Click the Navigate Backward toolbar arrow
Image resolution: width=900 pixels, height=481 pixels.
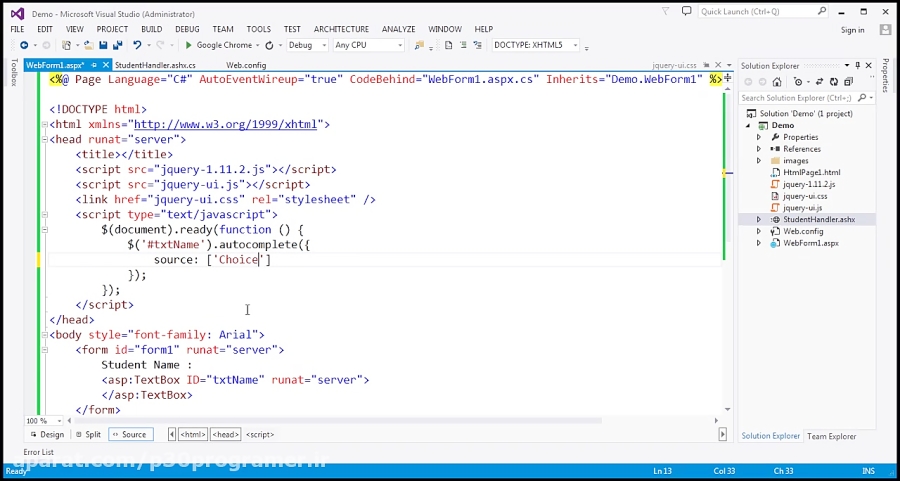pos(24,45)
